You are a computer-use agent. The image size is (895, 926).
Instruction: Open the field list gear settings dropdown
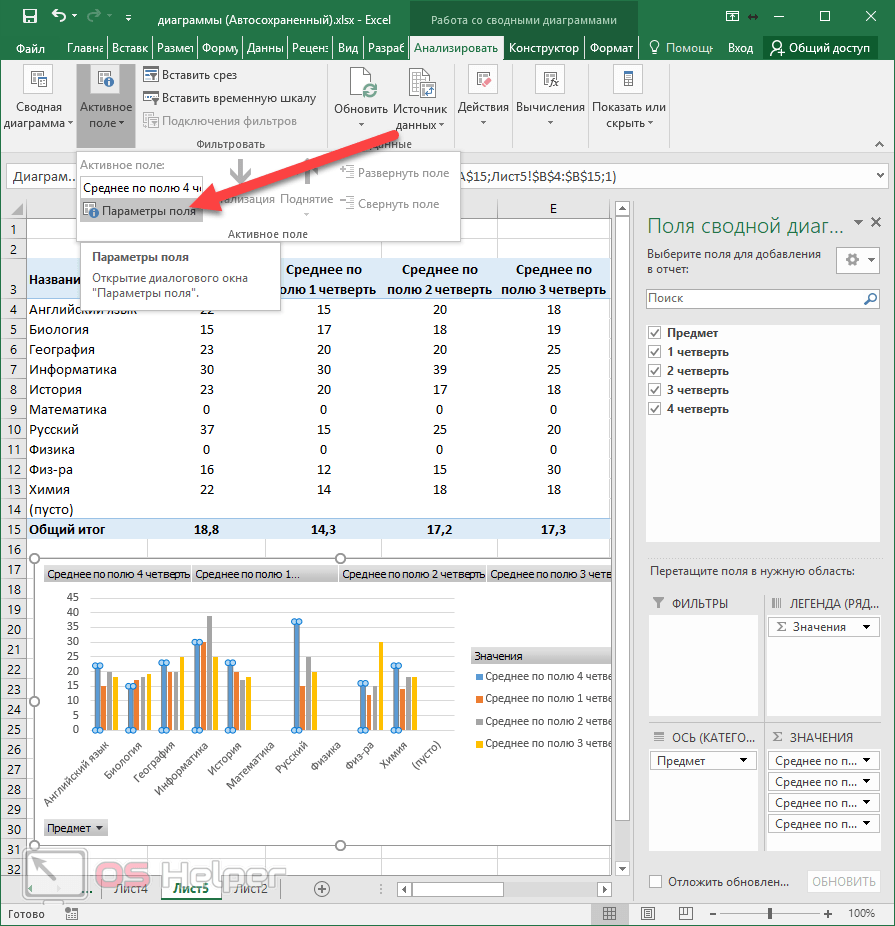click(x=857, y=260)
